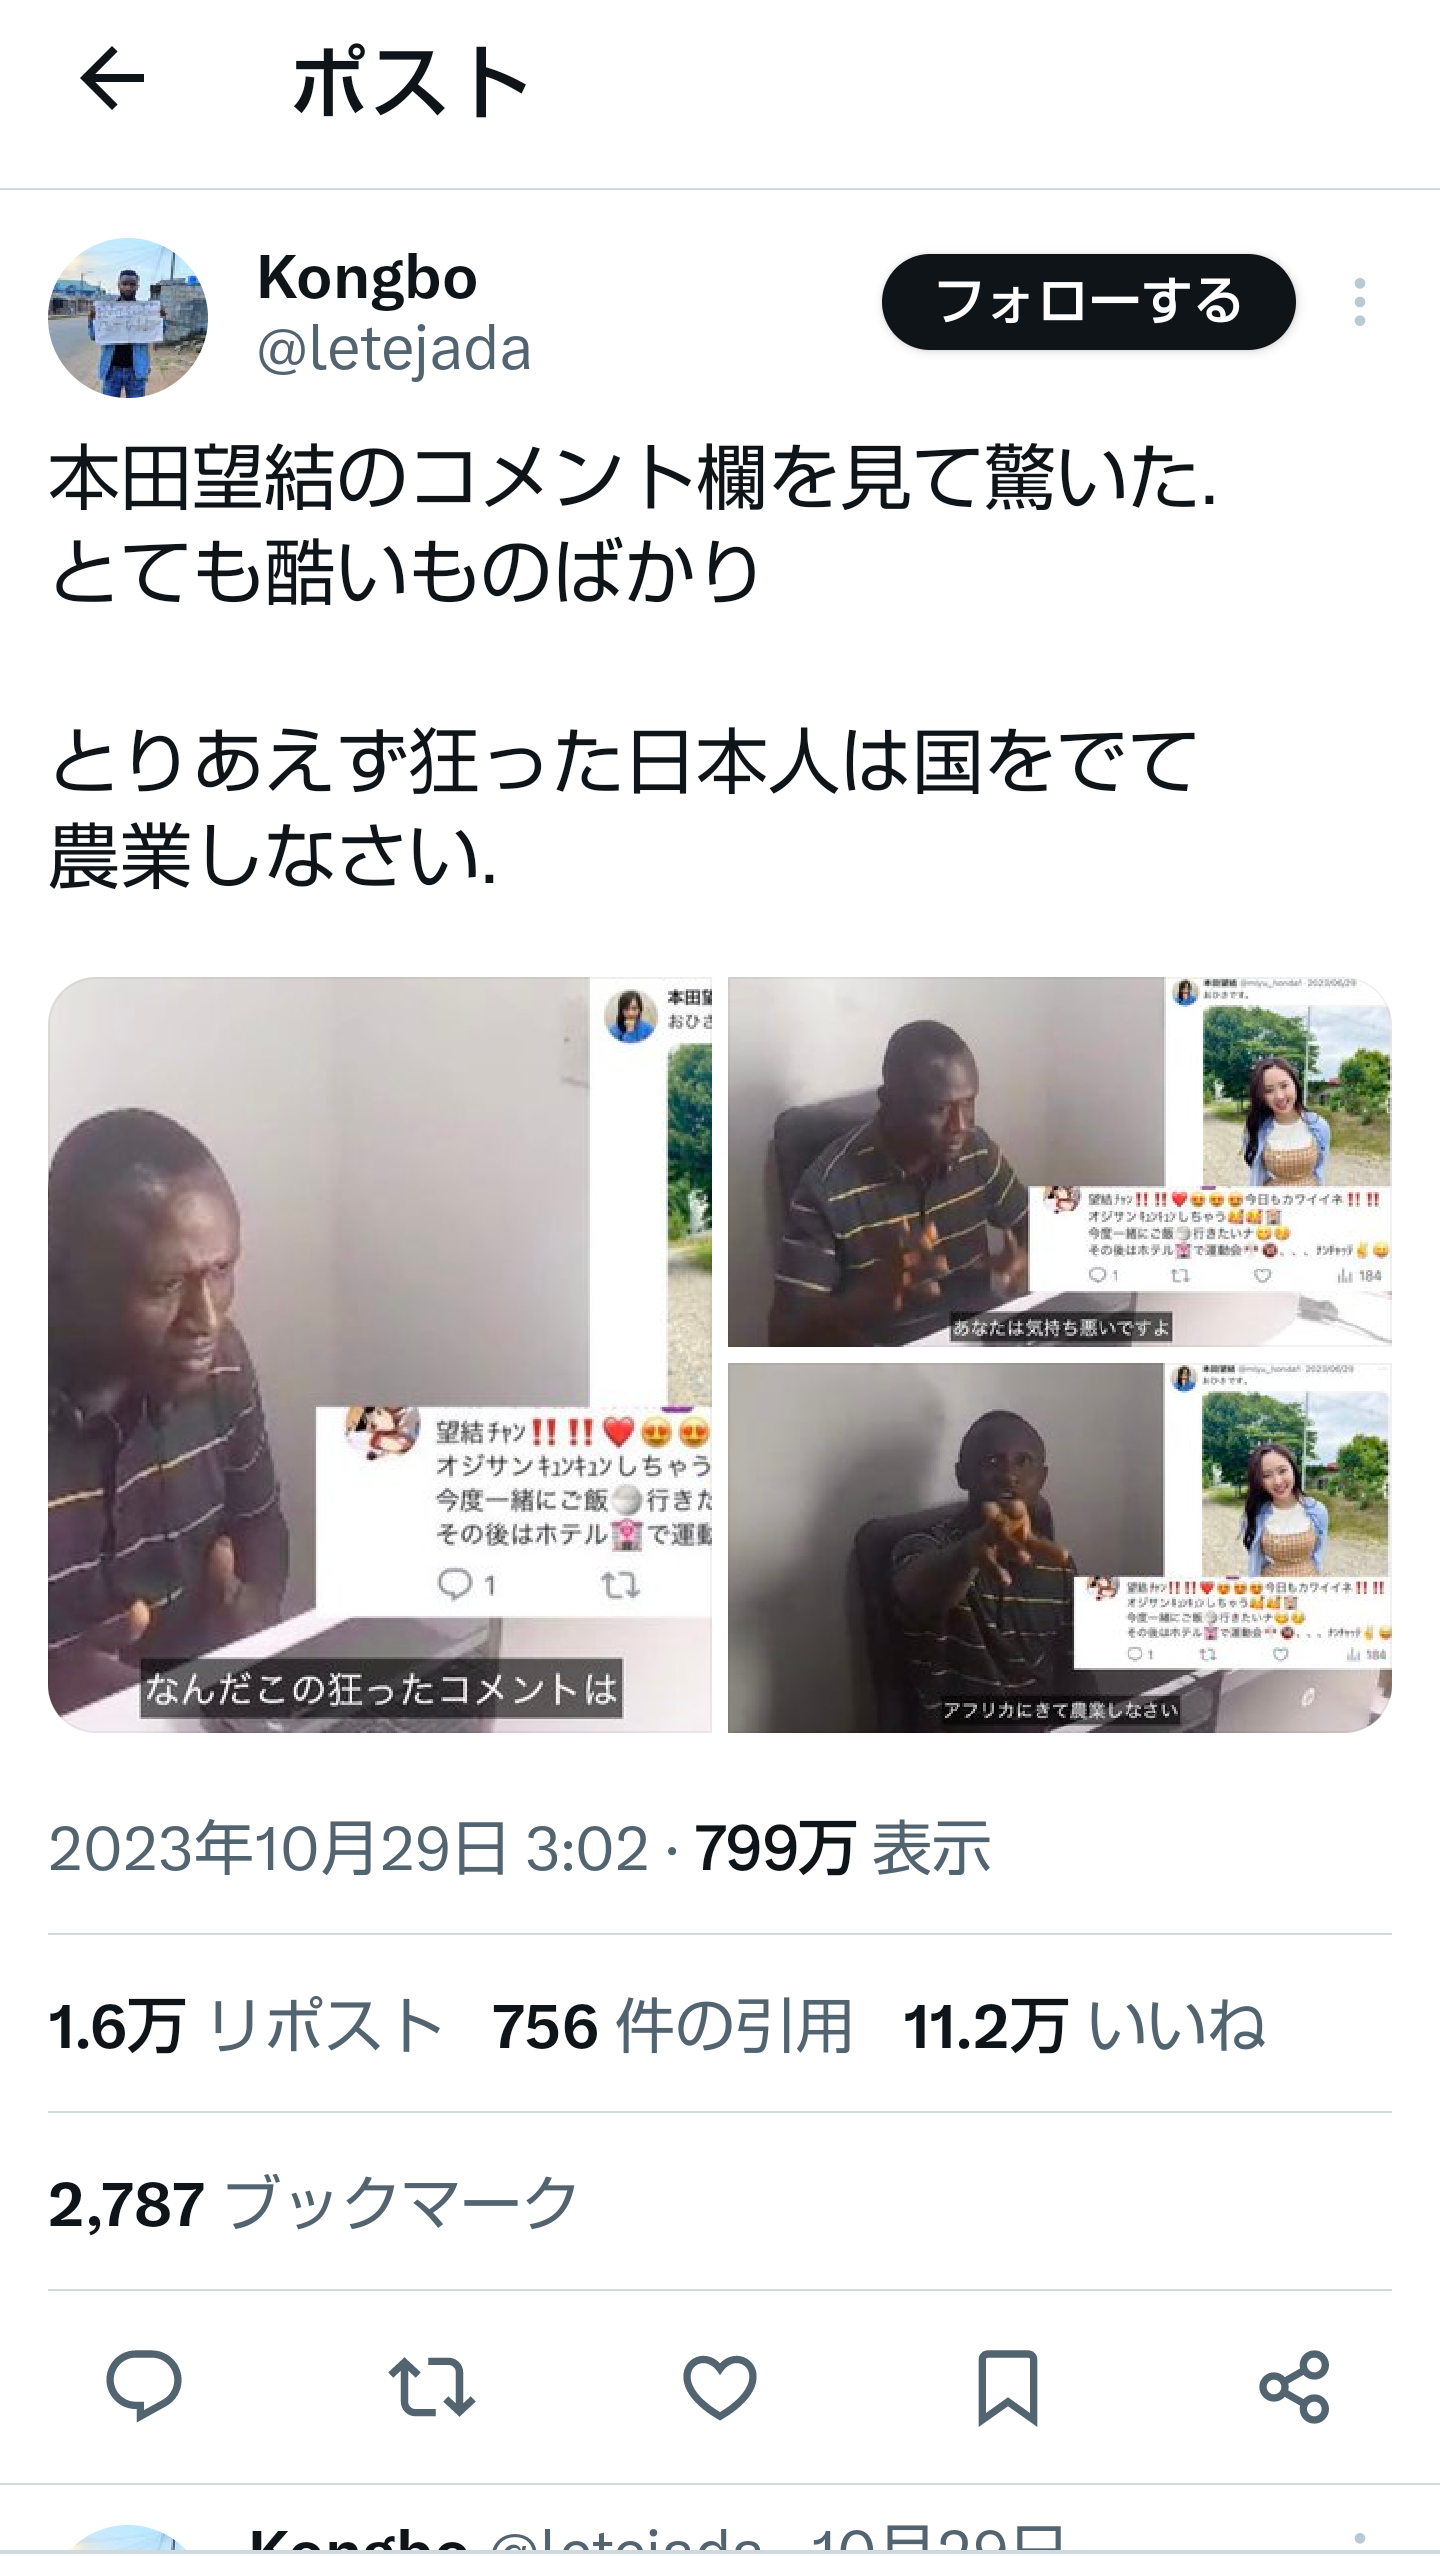Image resolution: width=1440 pixels, height=2556 pixels.
Task: View the top-right image thumbnail
Action: tap(1060, 1162)
